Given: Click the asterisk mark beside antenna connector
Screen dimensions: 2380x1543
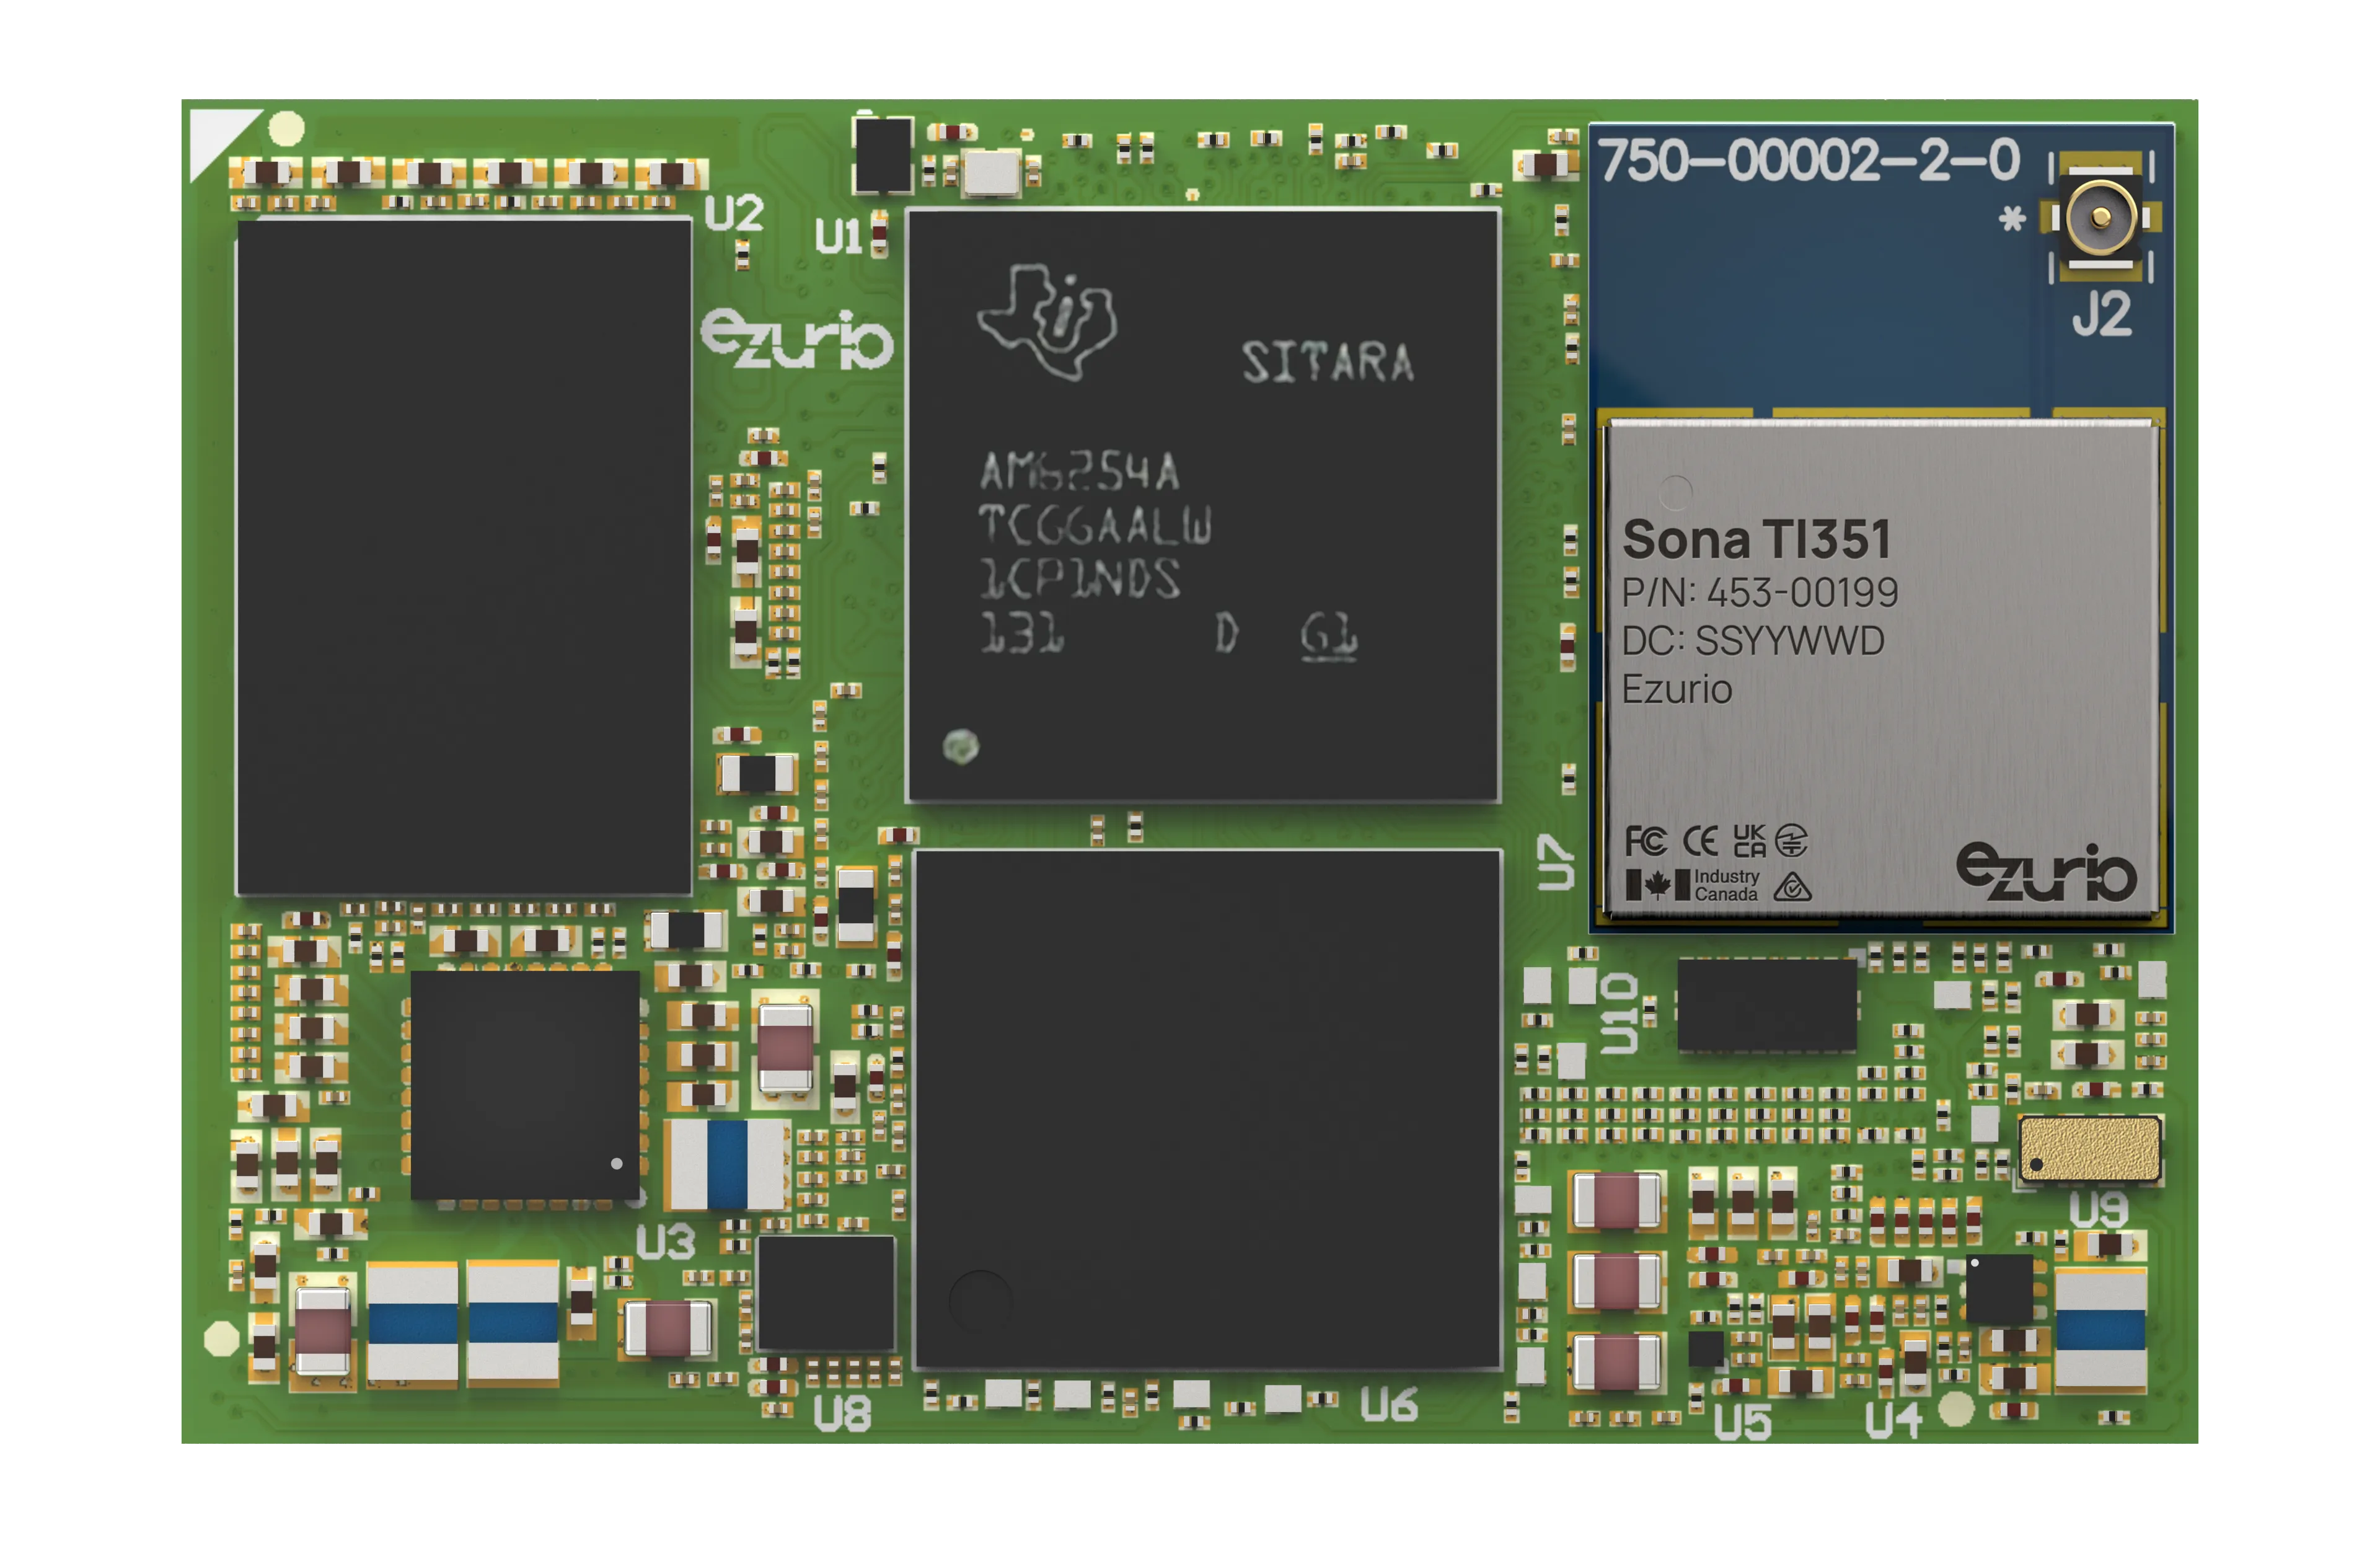Looking at the screenshot, I should click(2012, 218).
